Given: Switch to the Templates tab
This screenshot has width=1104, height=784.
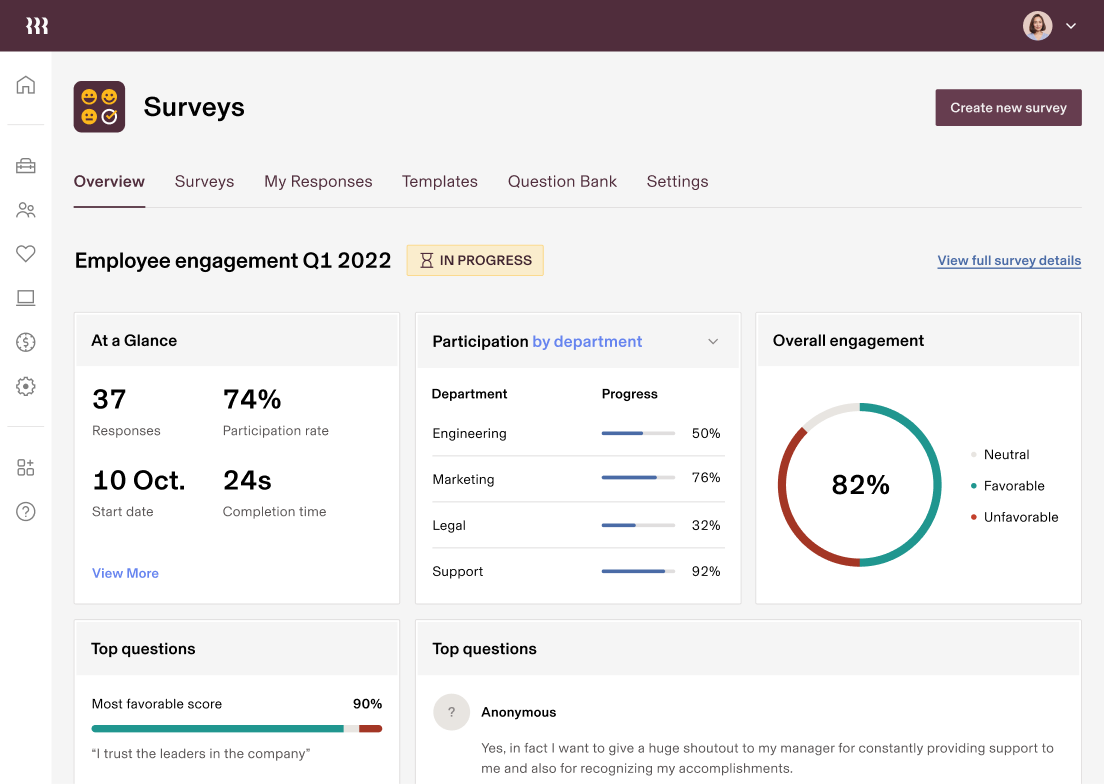Looking at the screenshot, I should pos(439,181).
